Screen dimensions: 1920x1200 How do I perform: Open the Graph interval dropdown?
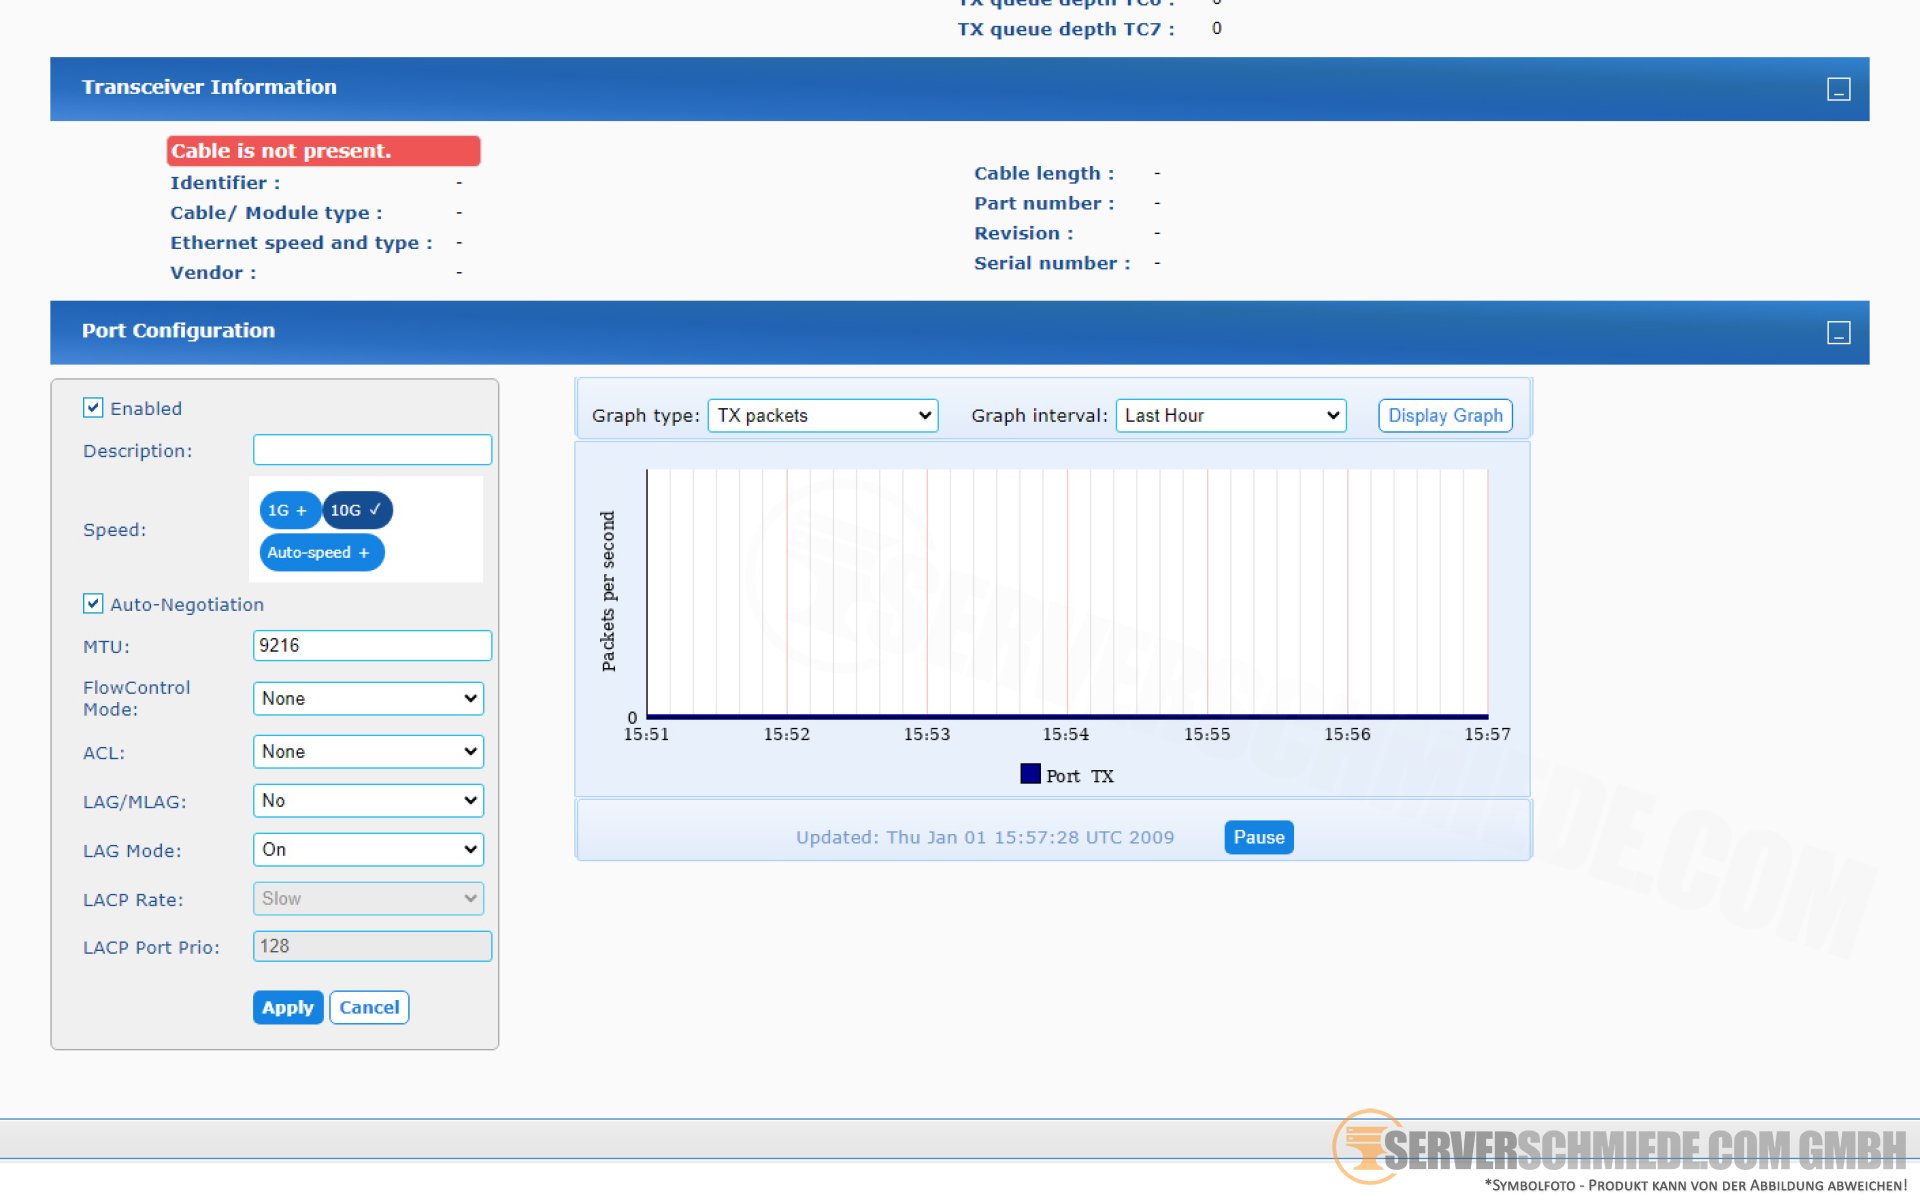(1230, 416)
